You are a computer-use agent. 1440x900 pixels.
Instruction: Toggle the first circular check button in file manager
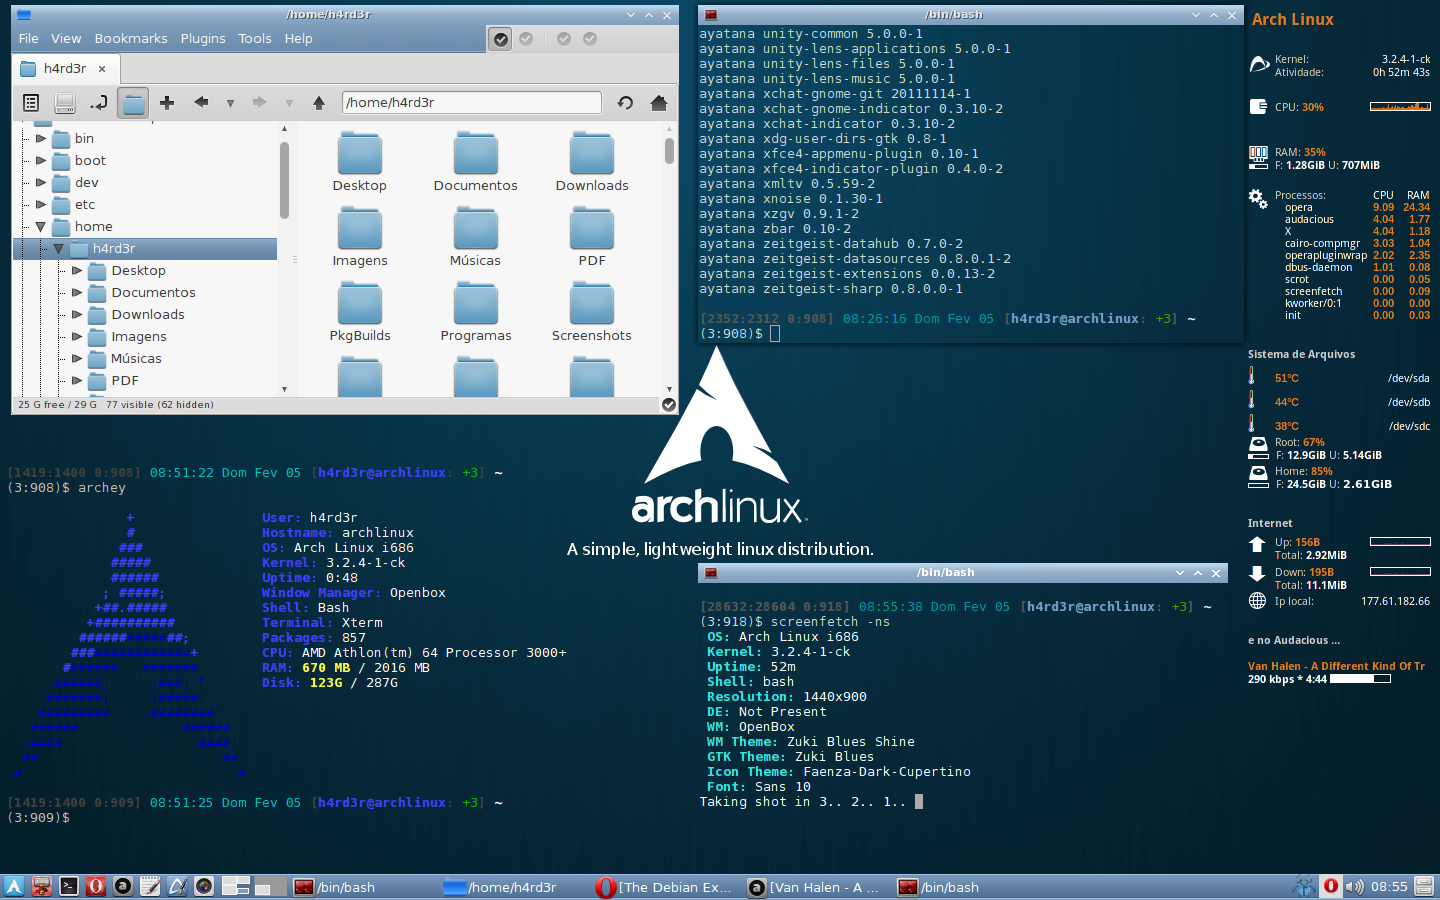tap(499, 39)
